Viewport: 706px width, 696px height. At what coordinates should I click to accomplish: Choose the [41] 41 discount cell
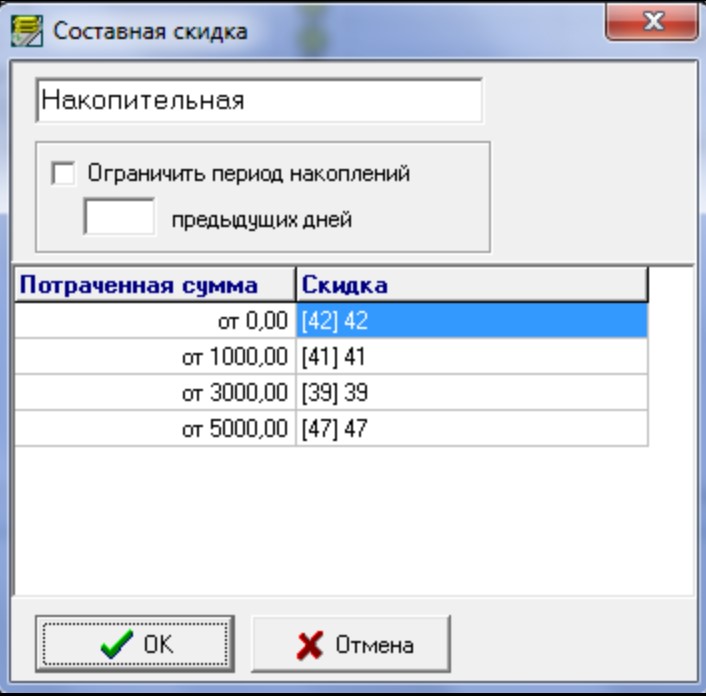[x=471, y=357]
